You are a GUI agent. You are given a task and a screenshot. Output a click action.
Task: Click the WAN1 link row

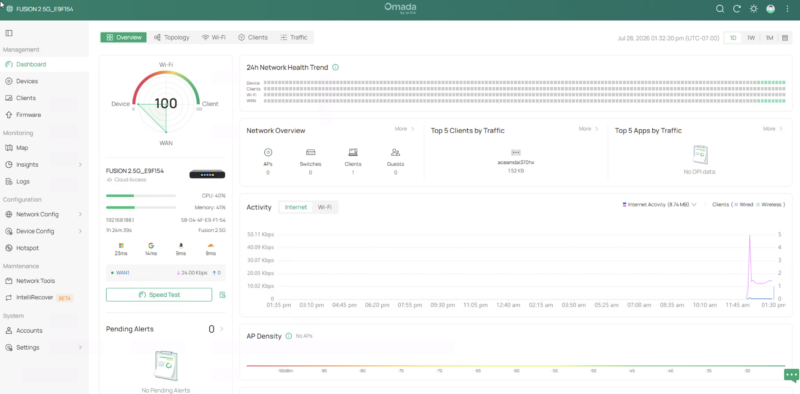click(166, 273)
